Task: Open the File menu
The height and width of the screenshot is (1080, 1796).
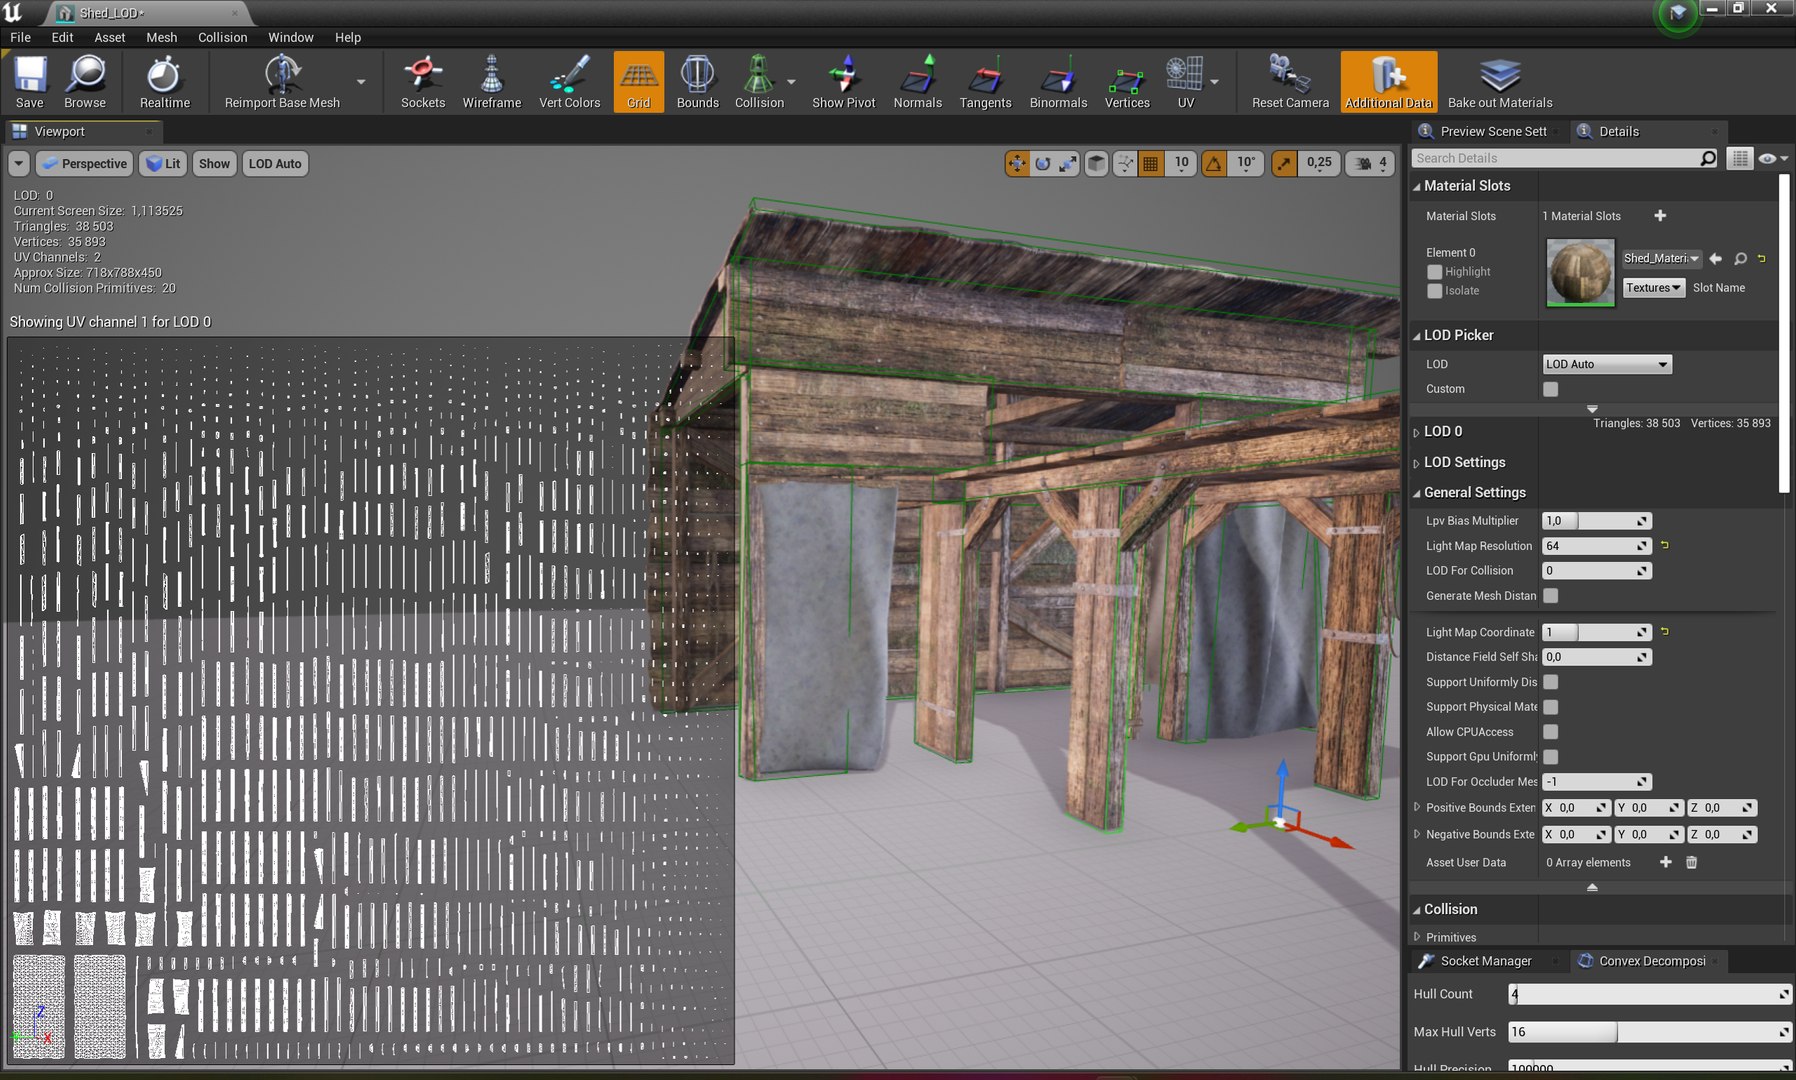Action: [x=20, y=37]
